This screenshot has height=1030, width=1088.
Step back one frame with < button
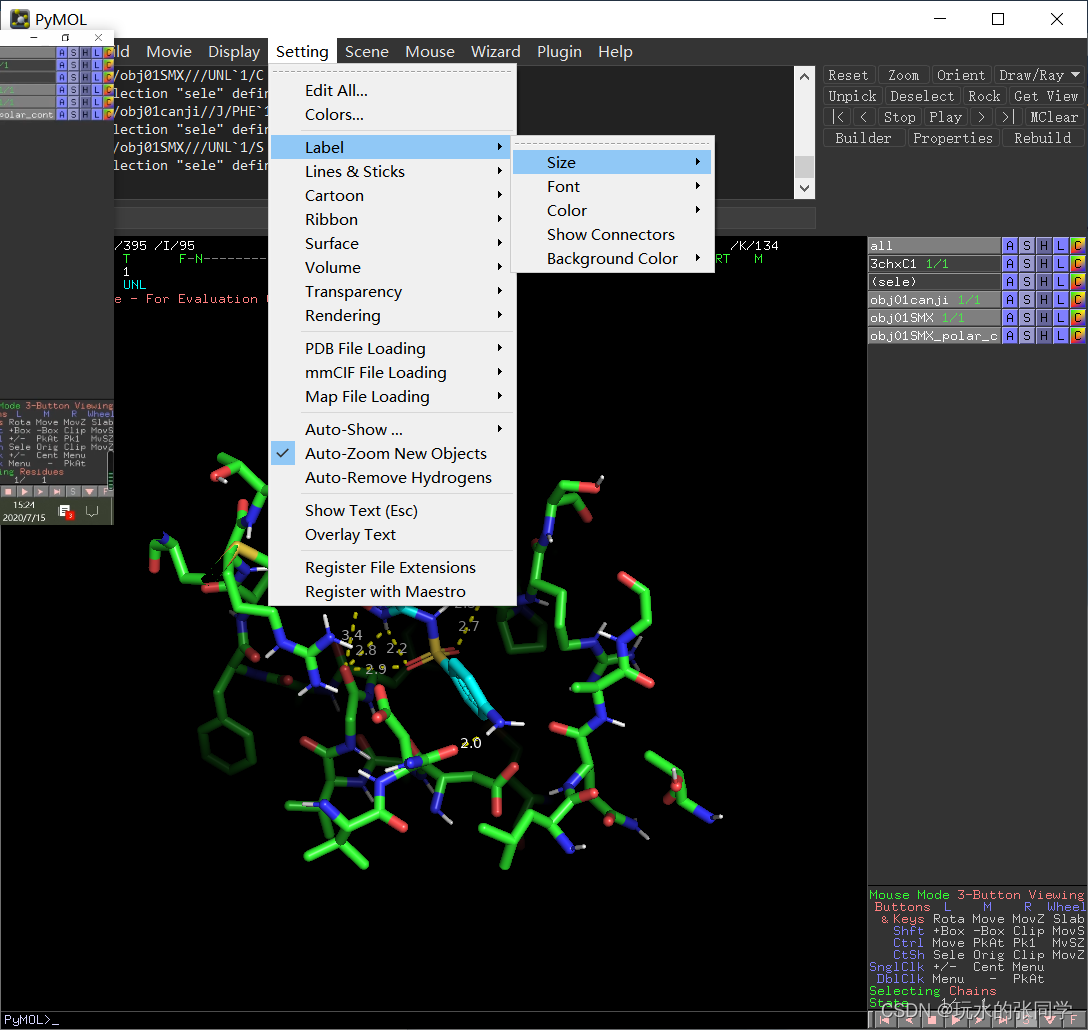point(864,117)
